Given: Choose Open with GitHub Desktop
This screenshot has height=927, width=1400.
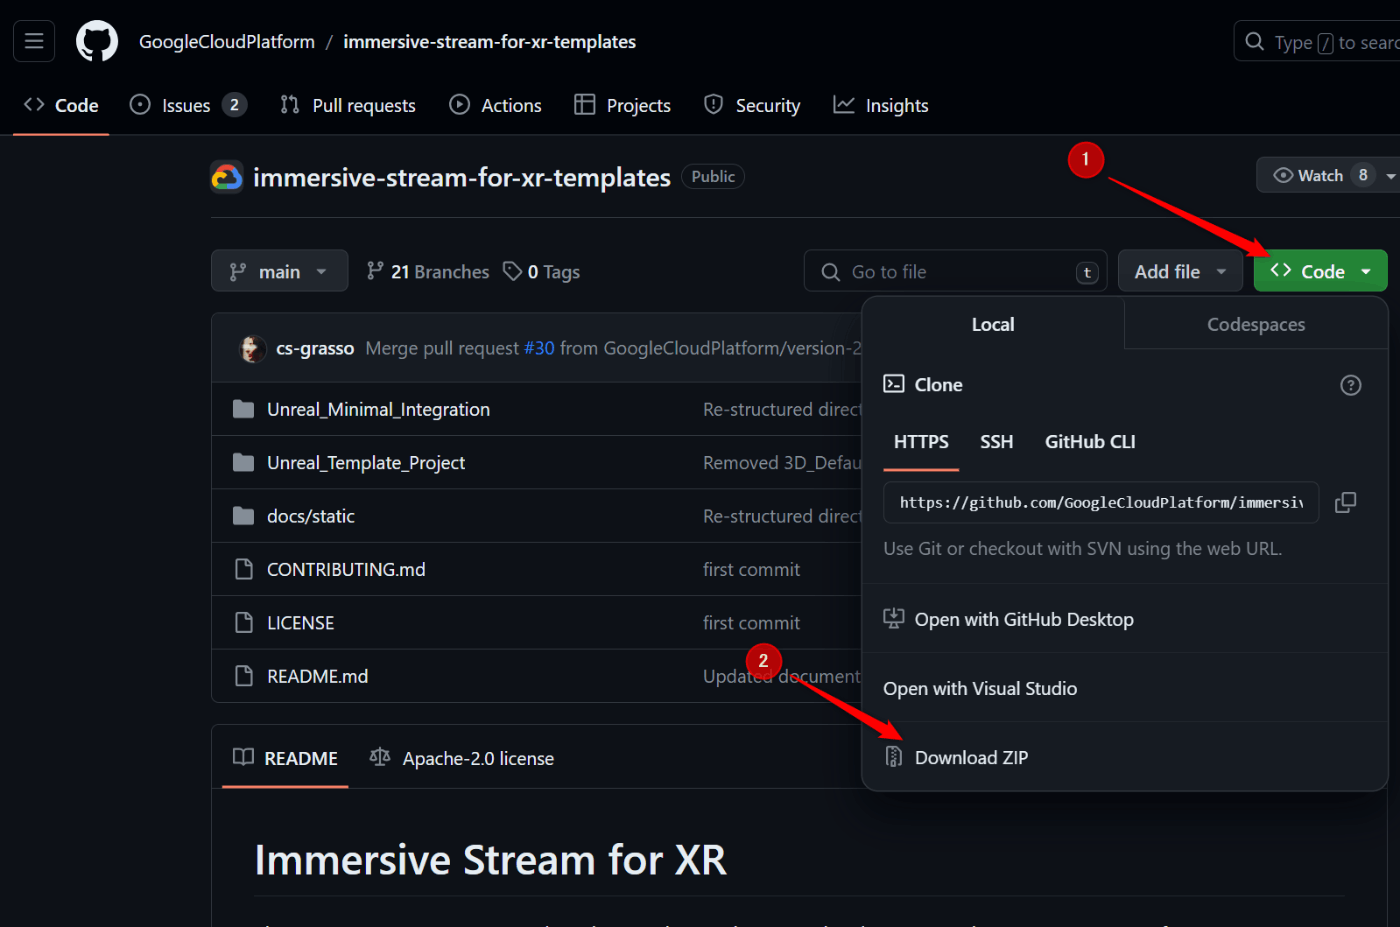Looking at the screenshot, I should 1124,619.
